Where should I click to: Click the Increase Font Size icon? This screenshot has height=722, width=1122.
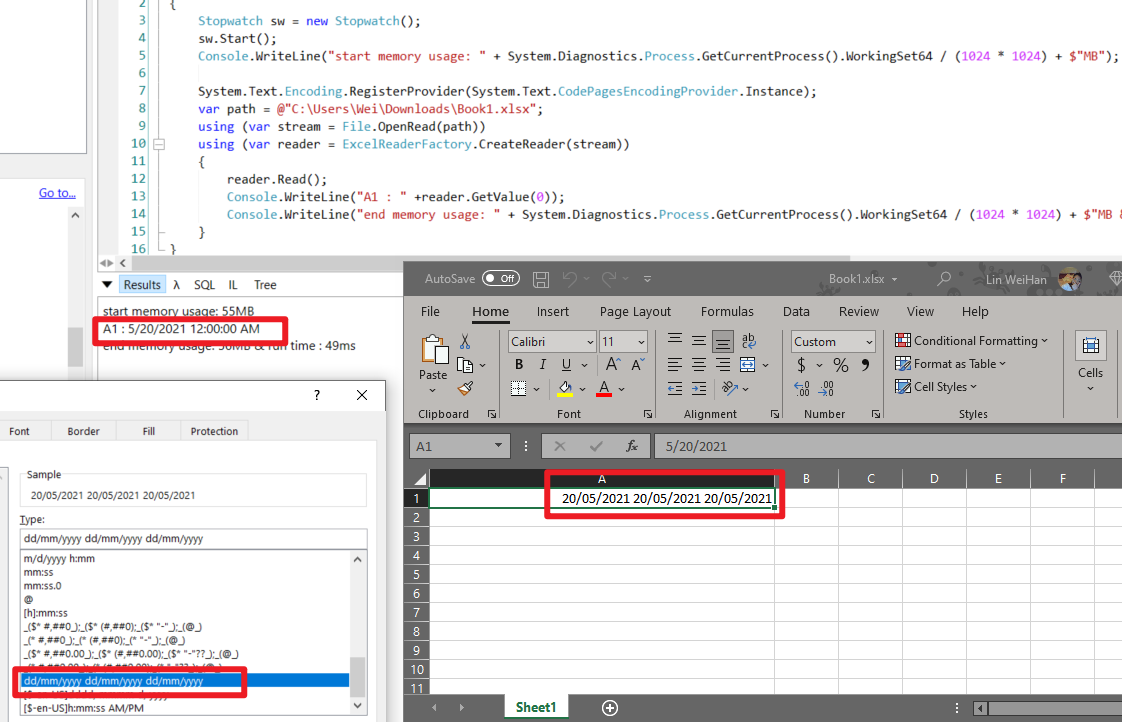[611, 363]
